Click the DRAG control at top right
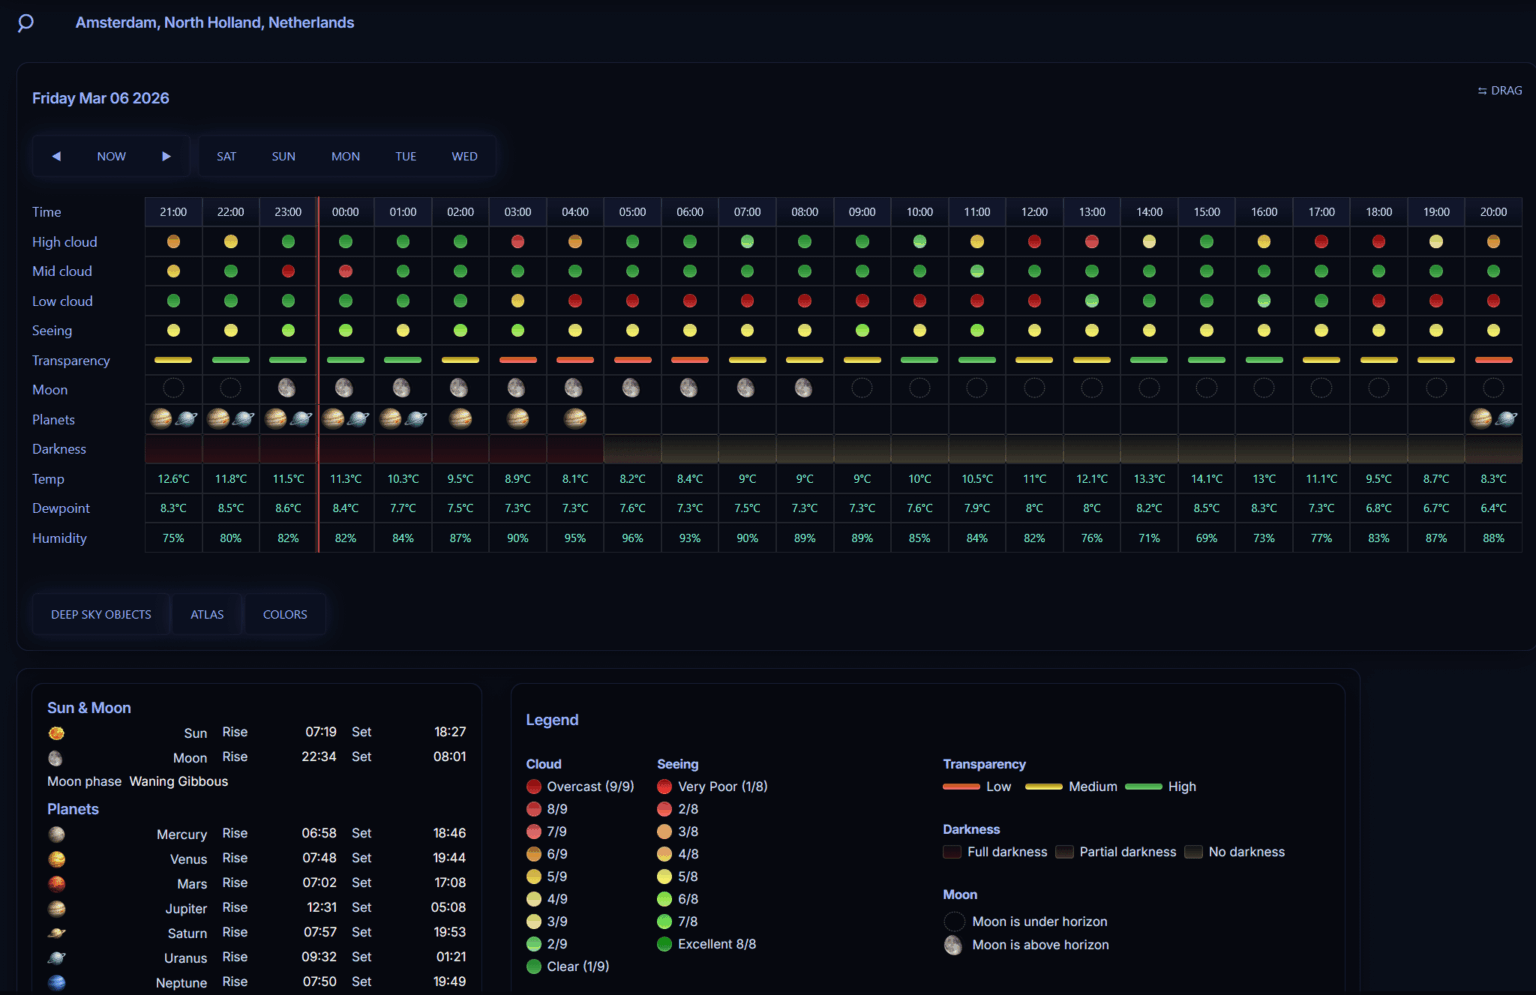Viewport: 1536px width, 995px height. pyautogui.click(x=1499, y=90)
